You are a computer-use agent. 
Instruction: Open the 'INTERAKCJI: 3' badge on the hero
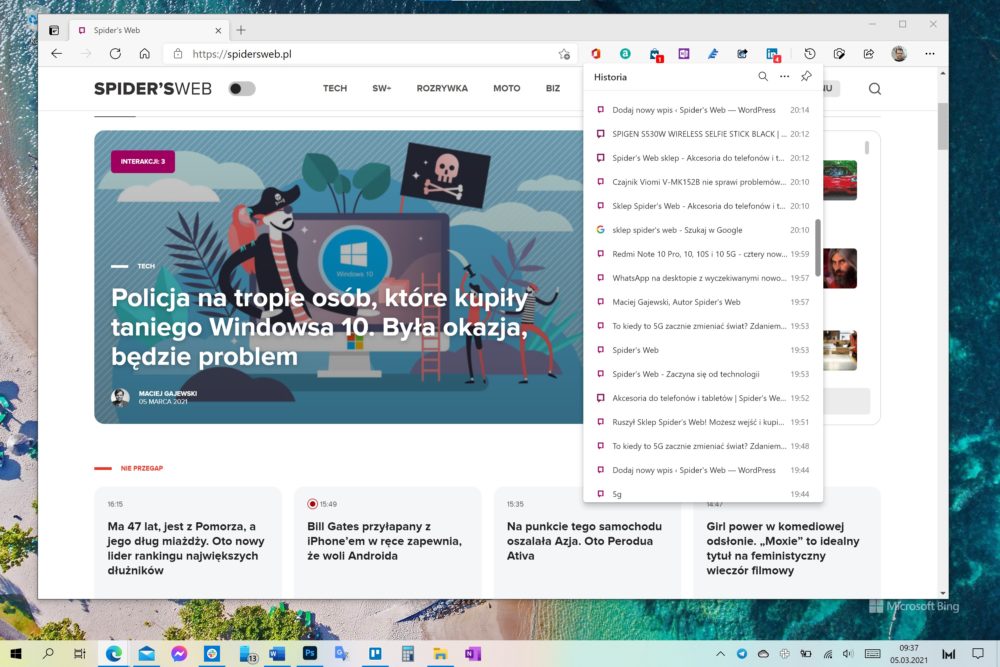click(143, 161)
